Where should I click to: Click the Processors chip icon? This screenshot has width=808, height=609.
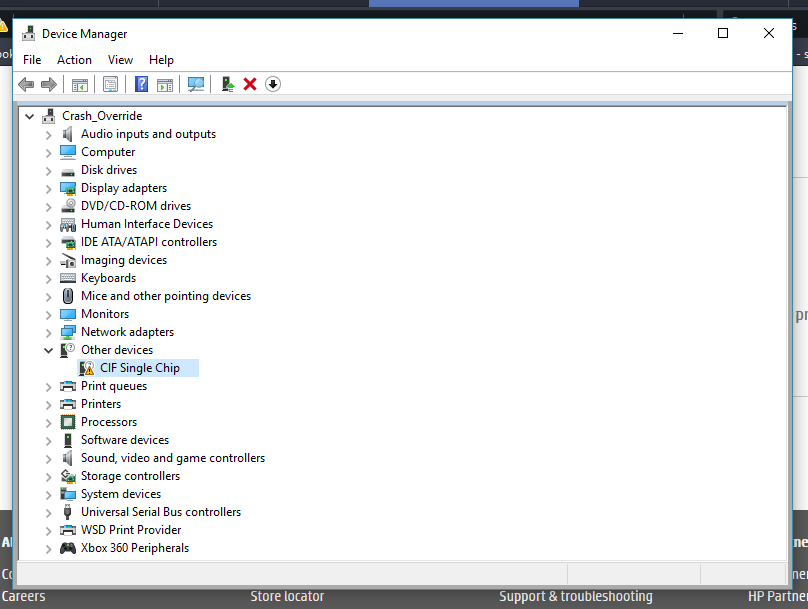tap(68, 422)
